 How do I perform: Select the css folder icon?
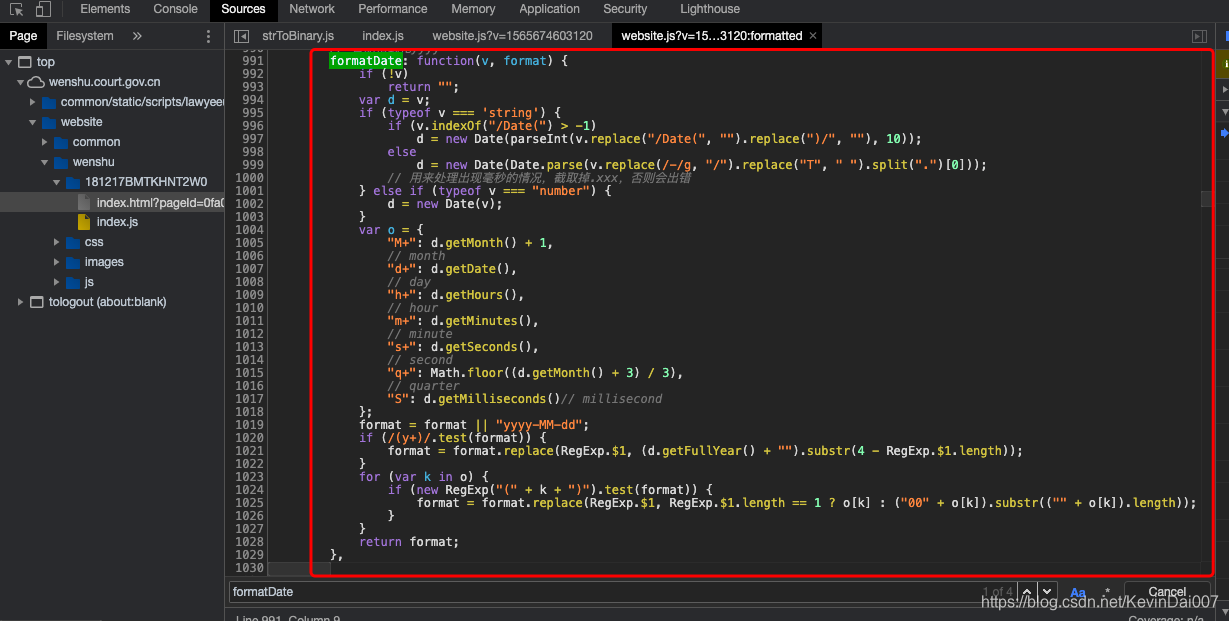pyautogui.click(x=72, y=242)
